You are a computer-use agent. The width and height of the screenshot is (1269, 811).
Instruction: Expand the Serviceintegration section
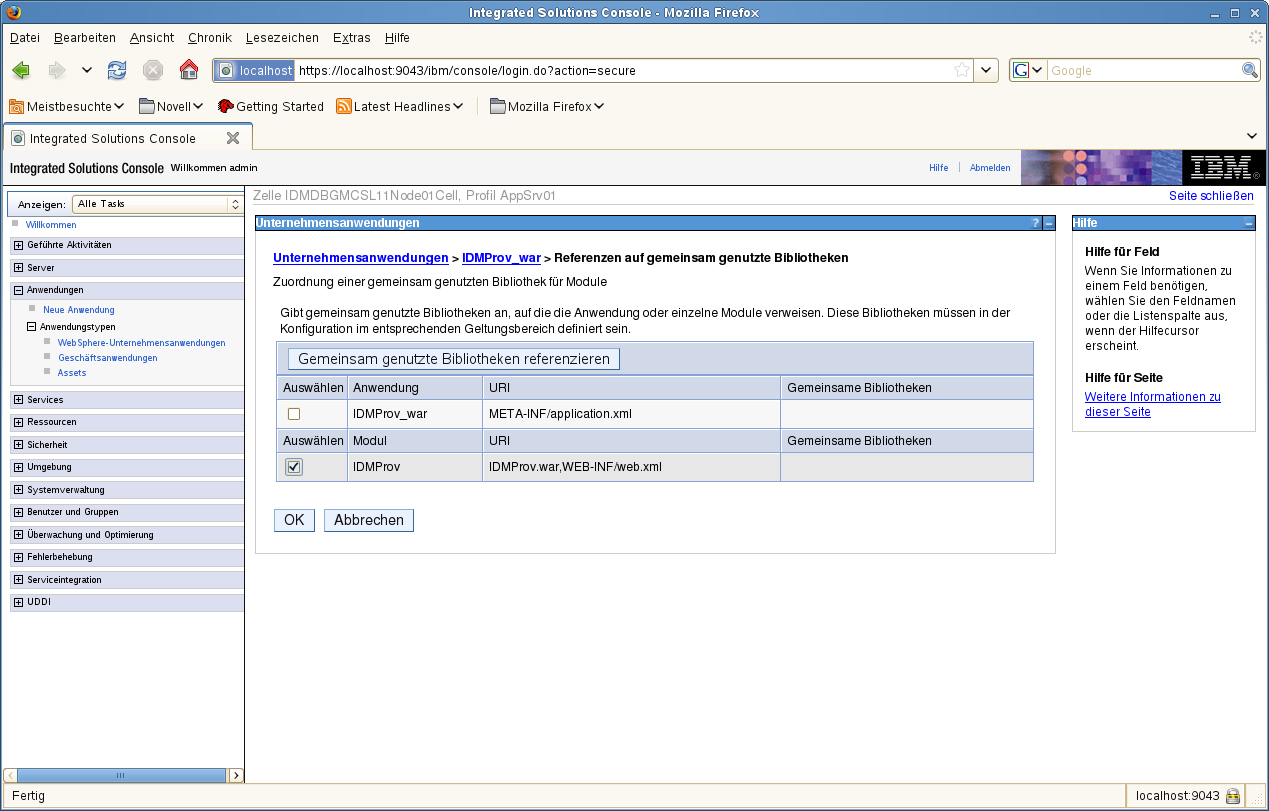click(x=18, y=580)
